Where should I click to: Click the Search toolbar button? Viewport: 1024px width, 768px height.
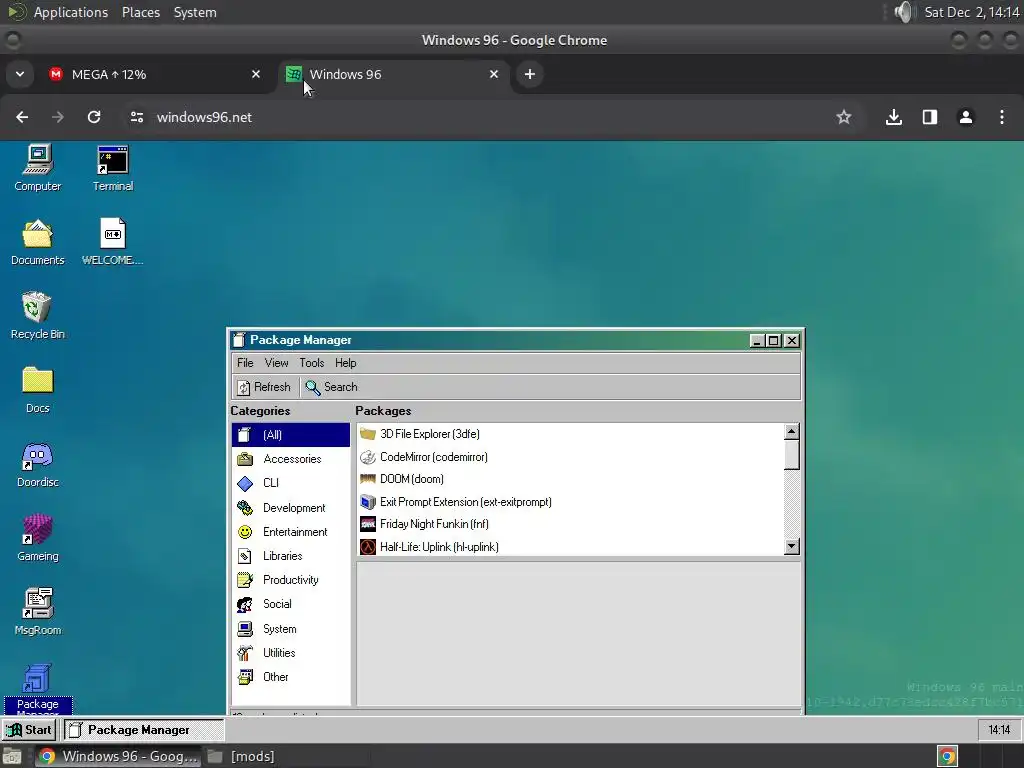(331, 387)
